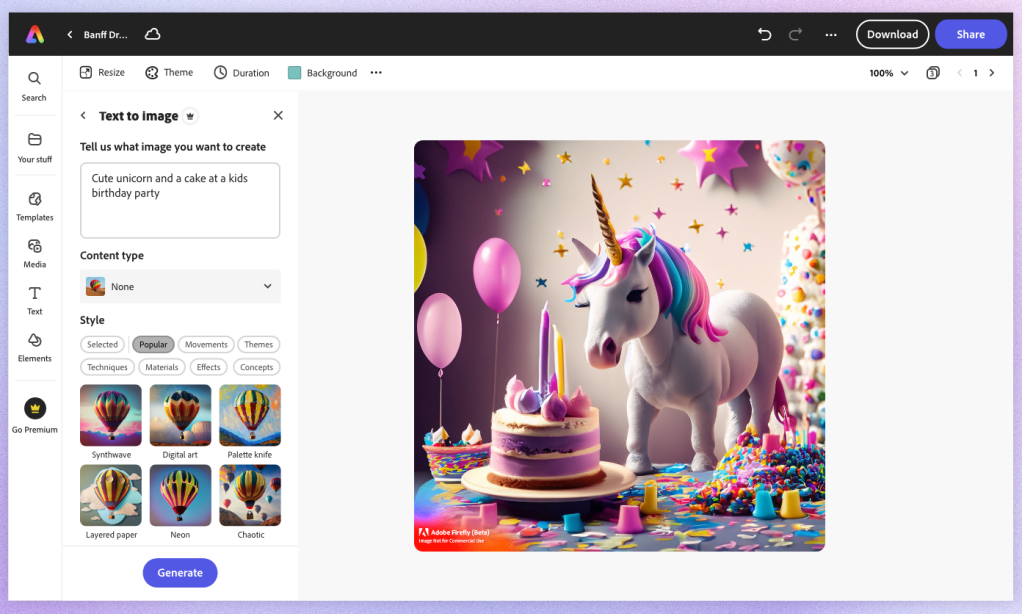The height and width of the screenshot is (614, 1022).
Task: Choose the Chaotic style thumbnail
Action: coord(250,495)
